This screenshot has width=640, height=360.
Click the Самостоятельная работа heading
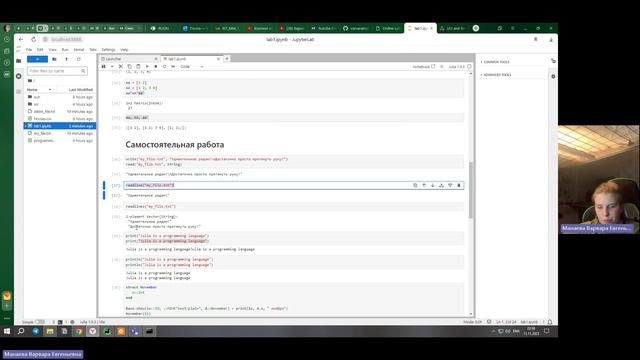point(175,145)
